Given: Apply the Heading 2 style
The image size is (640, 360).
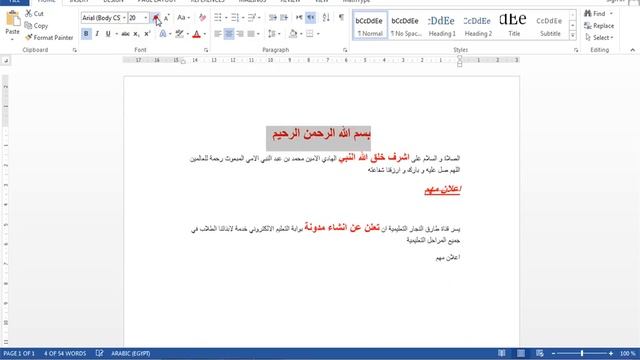Looking at the screenshot, I should (x=478, y=25).
